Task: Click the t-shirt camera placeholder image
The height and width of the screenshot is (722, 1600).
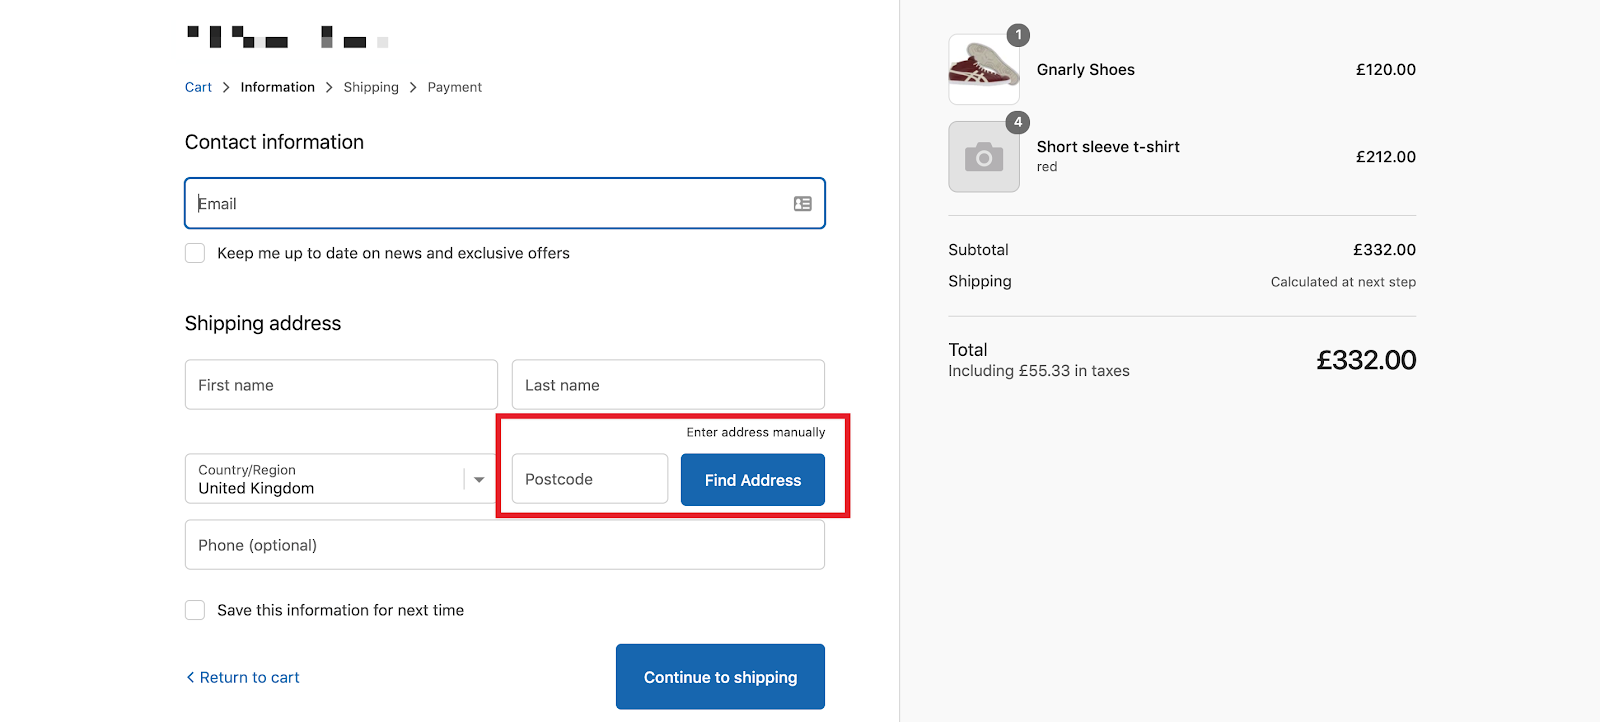Action: 984,157
